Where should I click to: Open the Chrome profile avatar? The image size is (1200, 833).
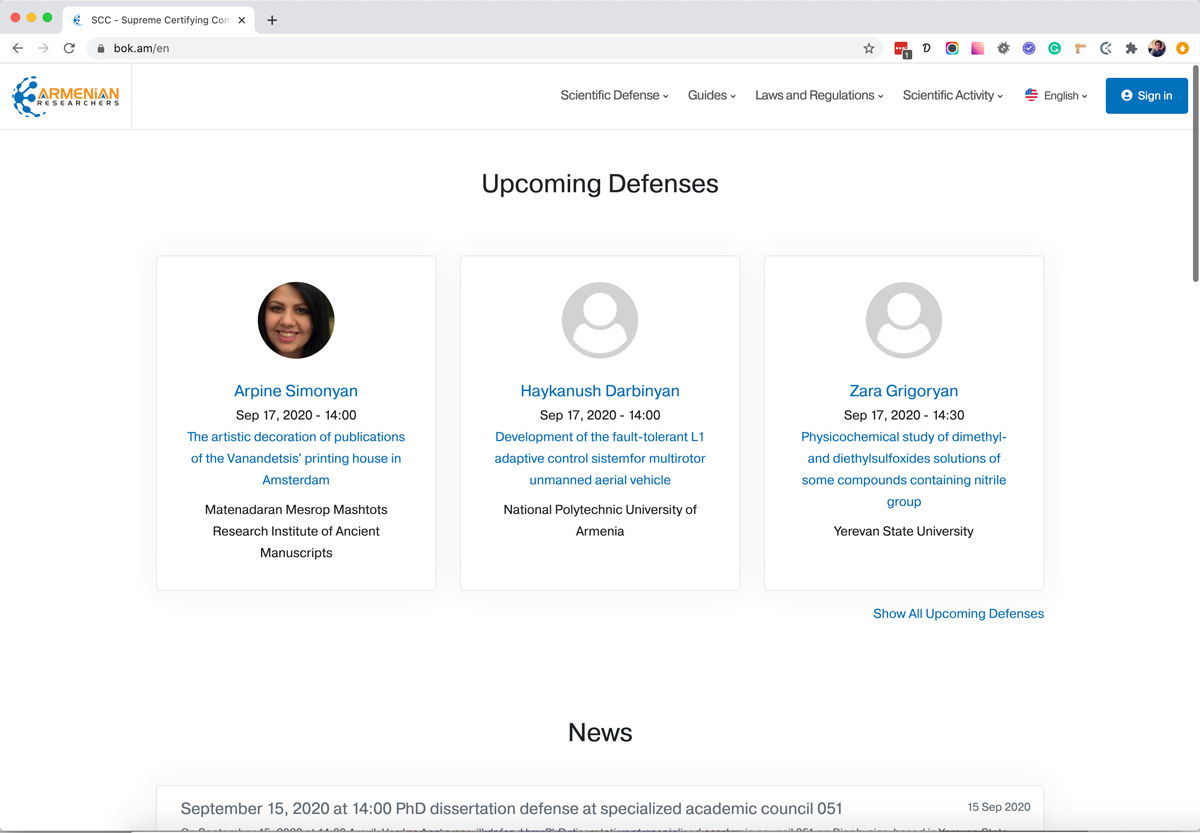pos(1157,48)
